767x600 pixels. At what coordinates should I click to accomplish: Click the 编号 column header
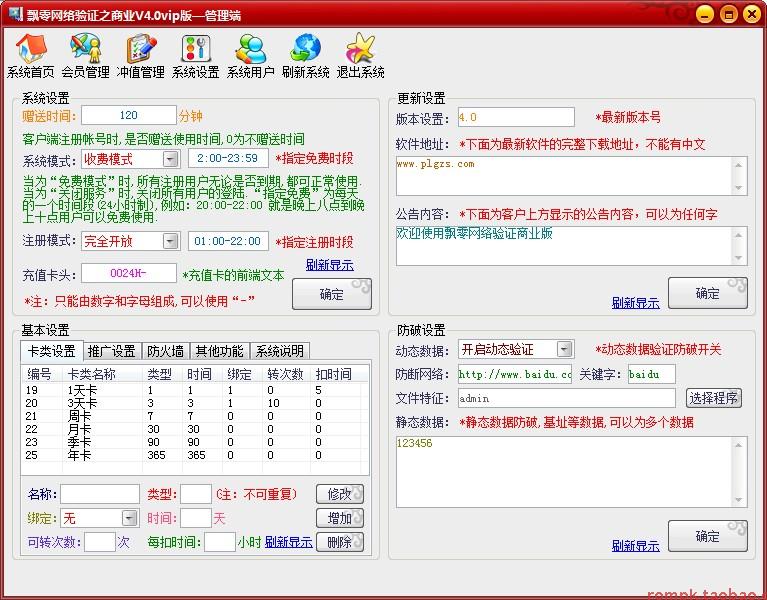pos(43,374)
